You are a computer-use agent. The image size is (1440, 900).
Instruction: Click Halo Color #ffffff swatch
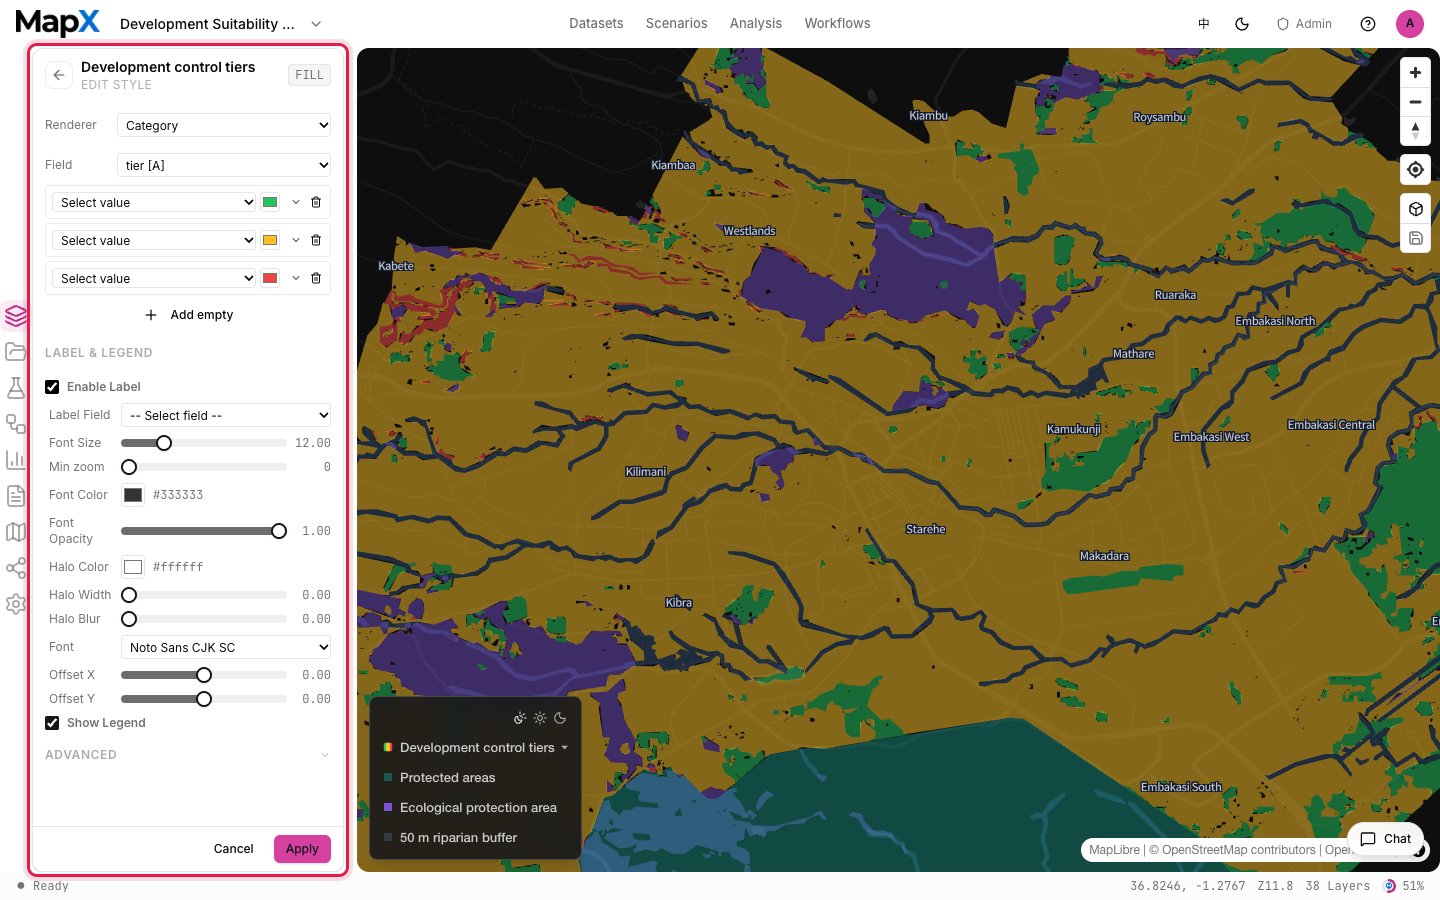coord(133,567)
